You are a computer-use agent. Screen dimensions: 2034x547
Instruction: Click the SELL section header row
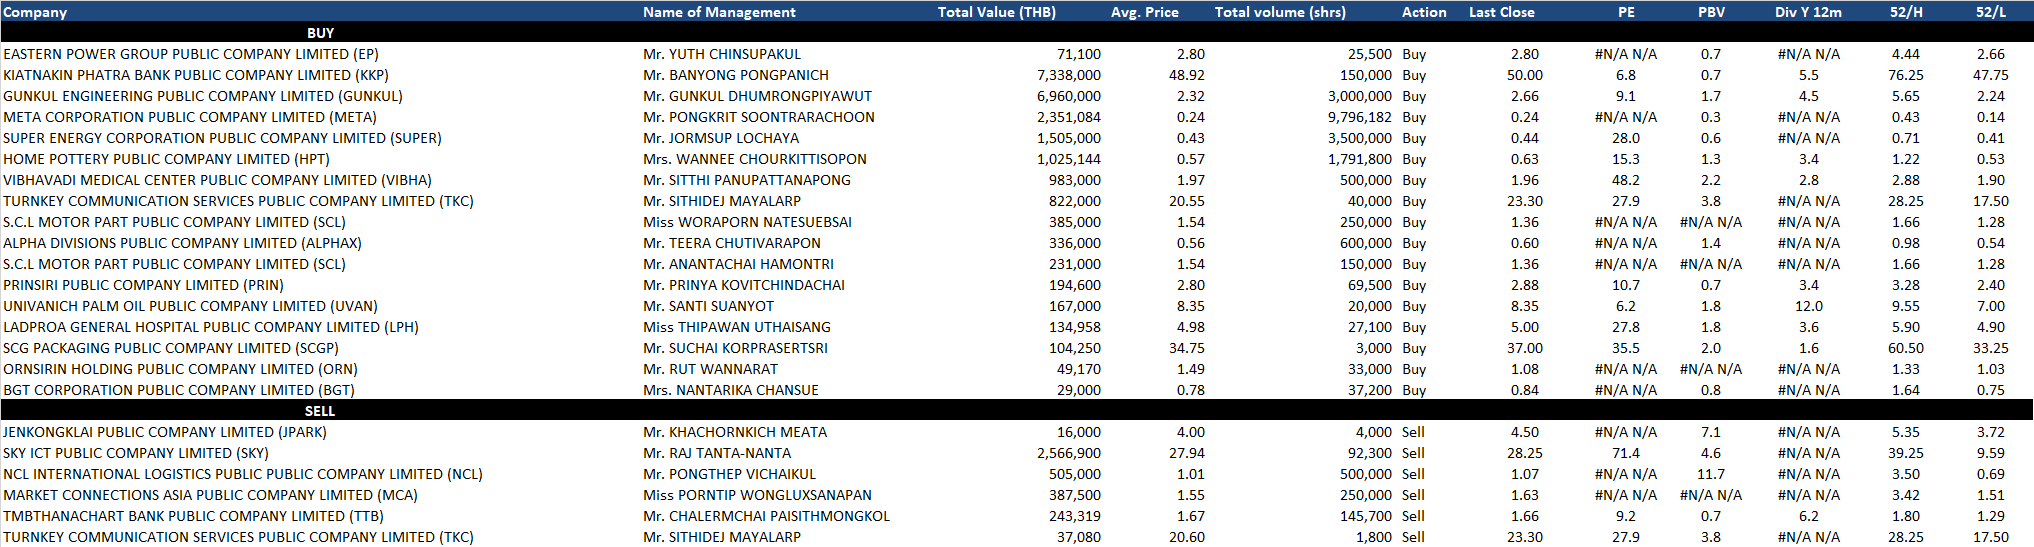tap(320, 411)
